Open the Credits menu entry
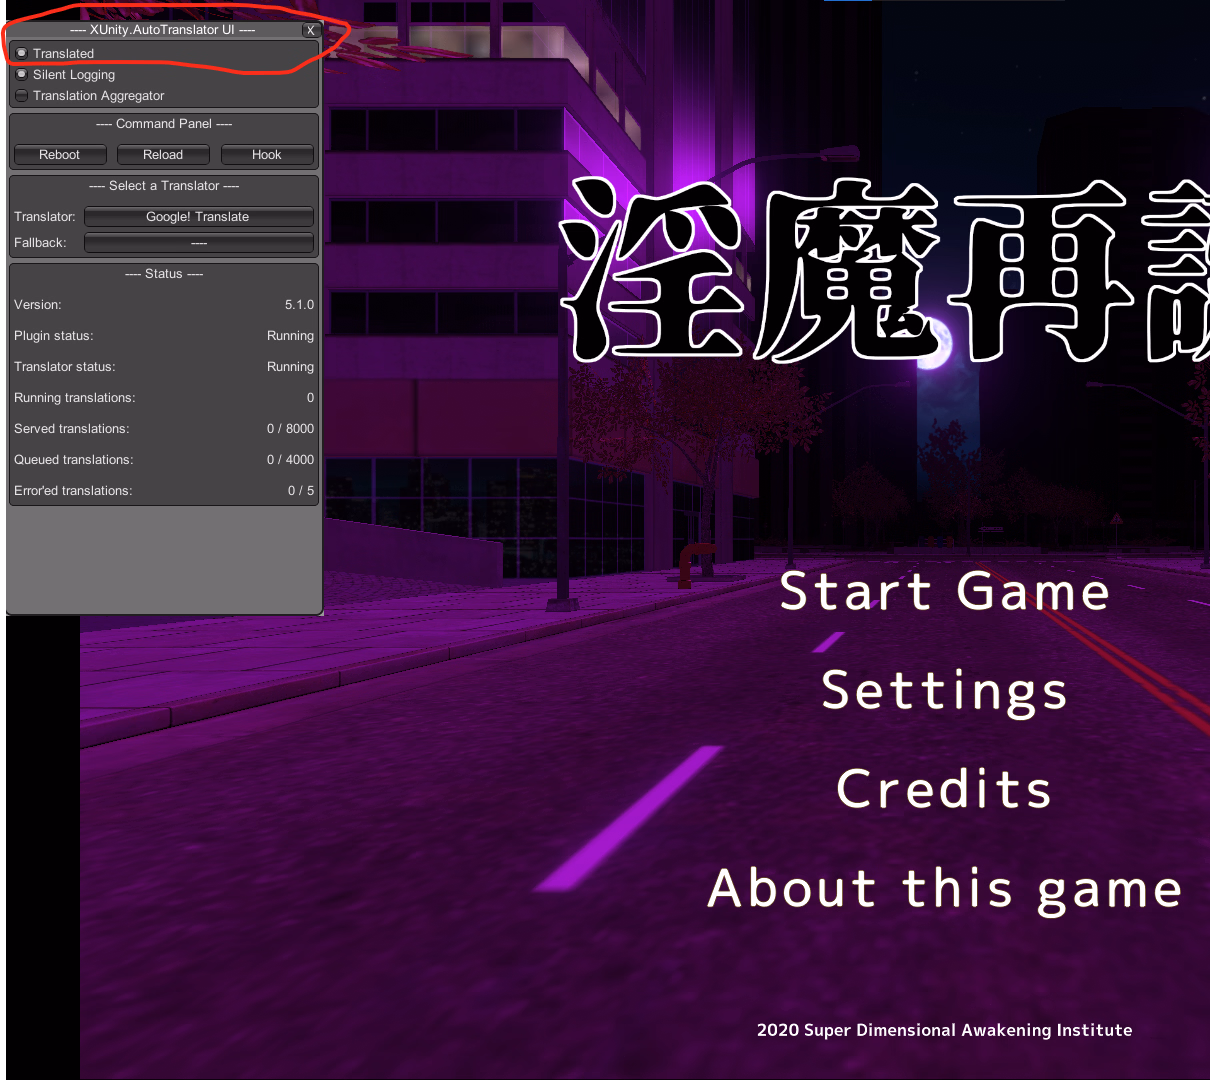 pos(944,789)
